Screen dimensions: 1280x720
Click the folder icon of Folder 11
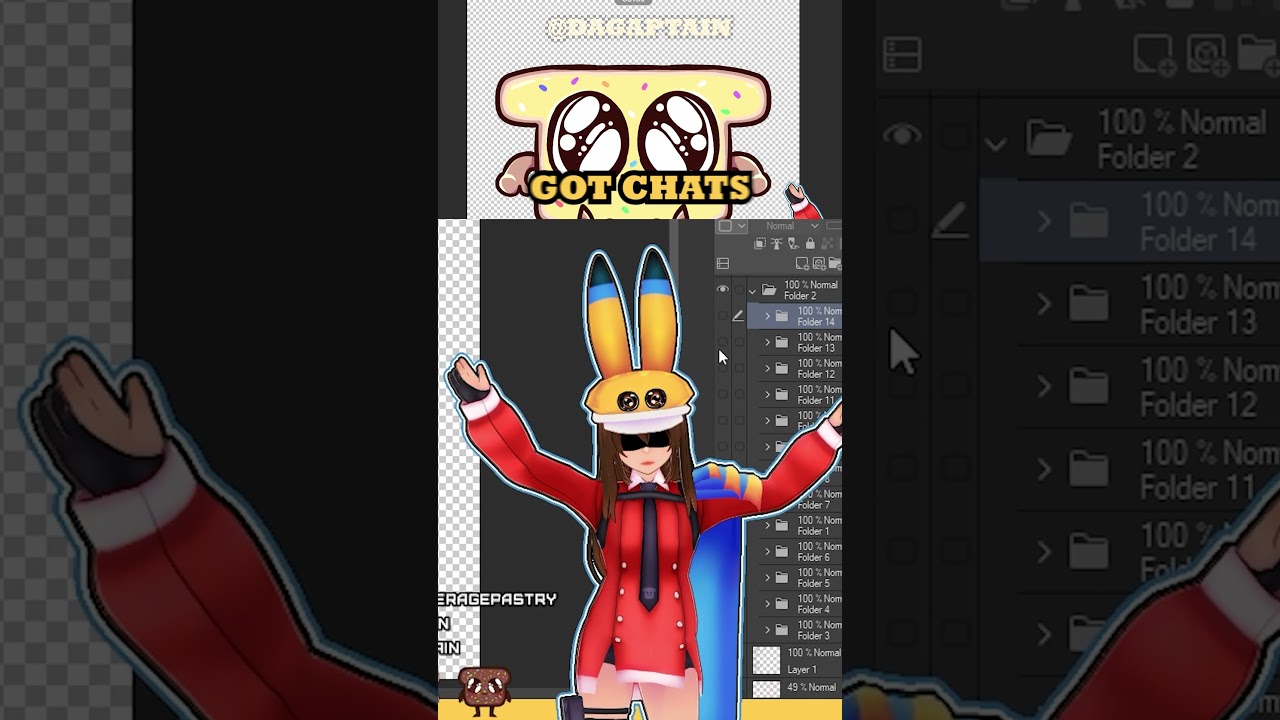(x=782, y=394)
